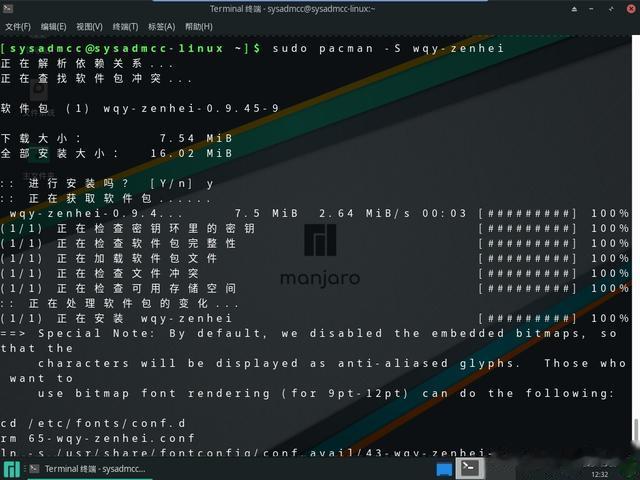Click the '==> Special Note:' text
Screen dimensions: 640x480
pos(78,334)
